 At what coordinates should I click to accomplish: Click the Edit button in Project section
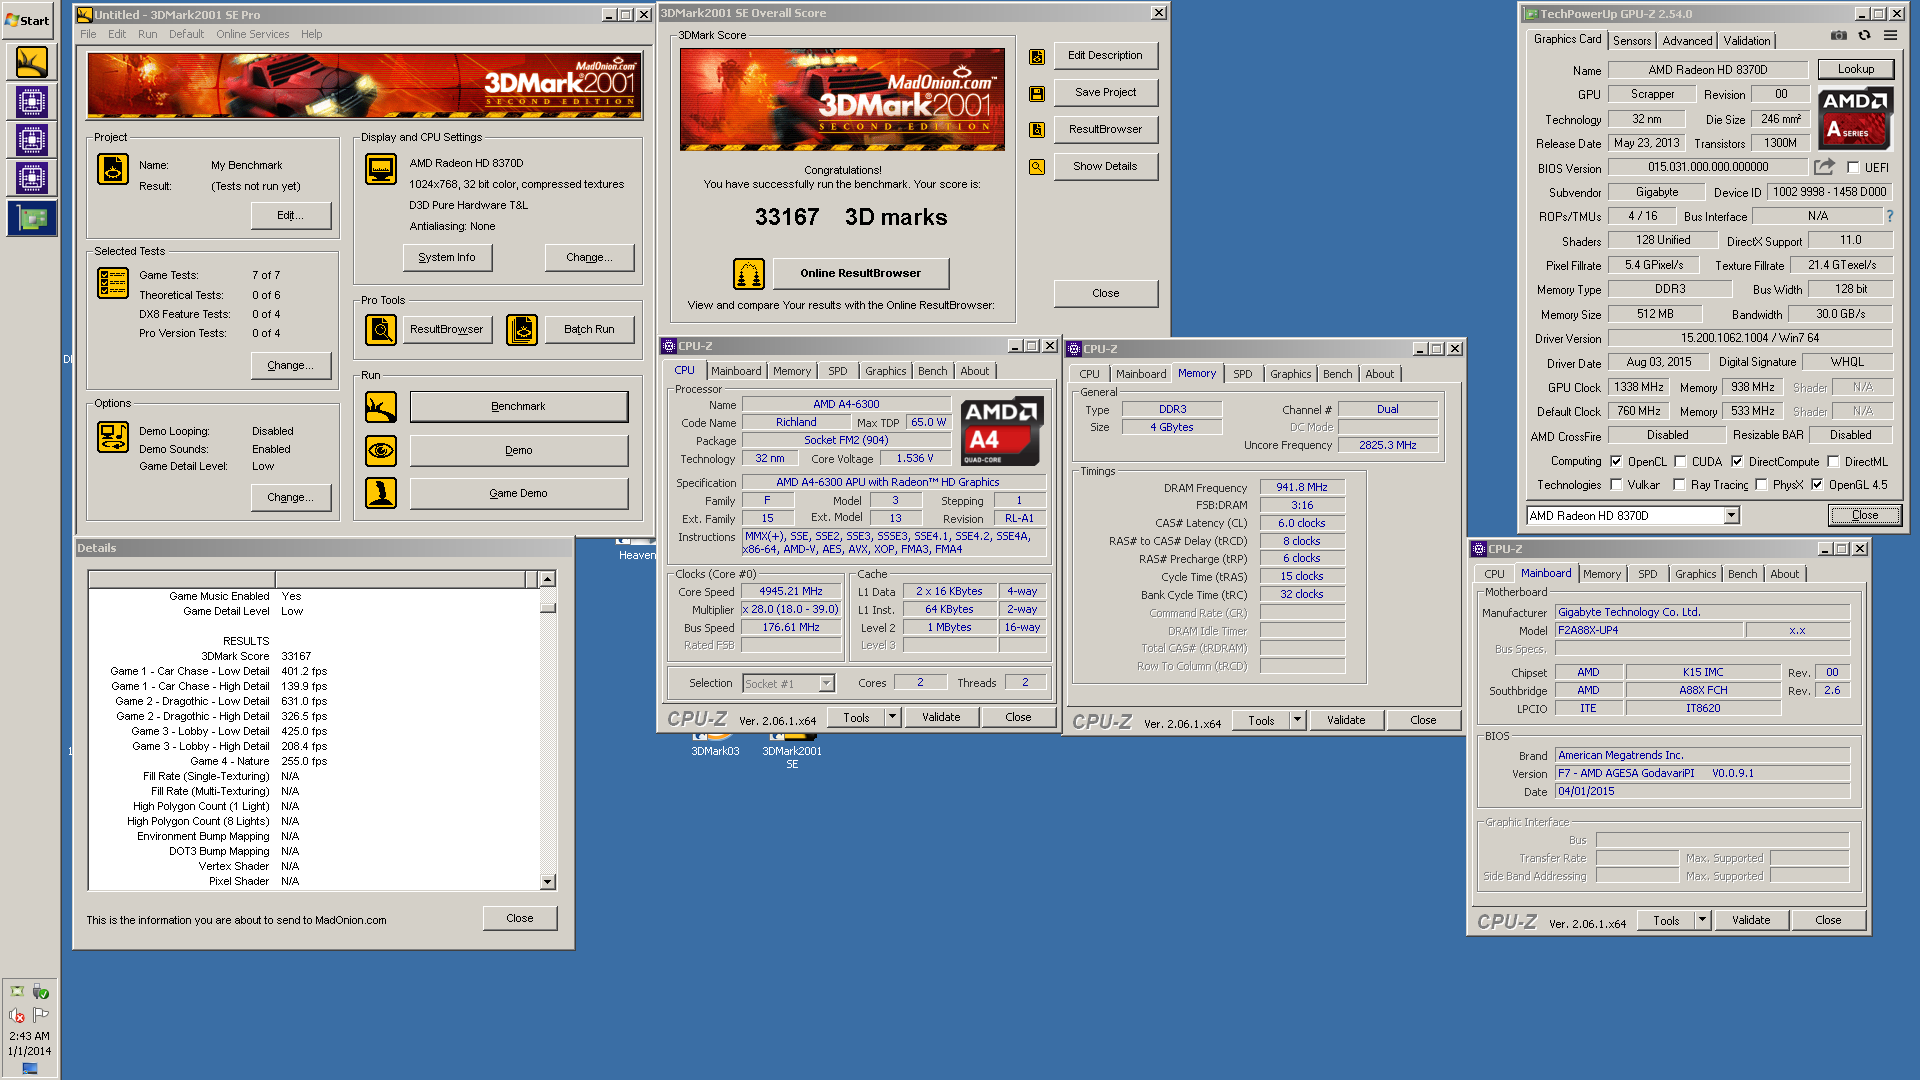290,215
